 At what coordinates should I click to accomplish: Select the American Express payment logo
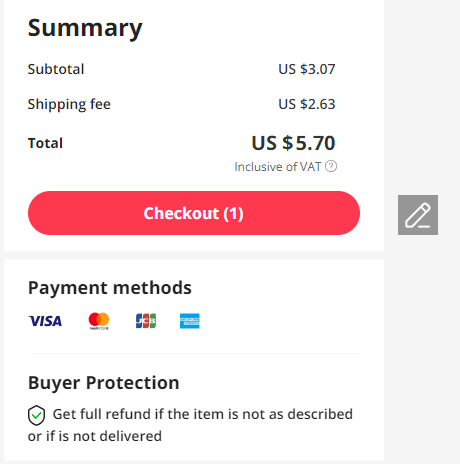point(190,321)
